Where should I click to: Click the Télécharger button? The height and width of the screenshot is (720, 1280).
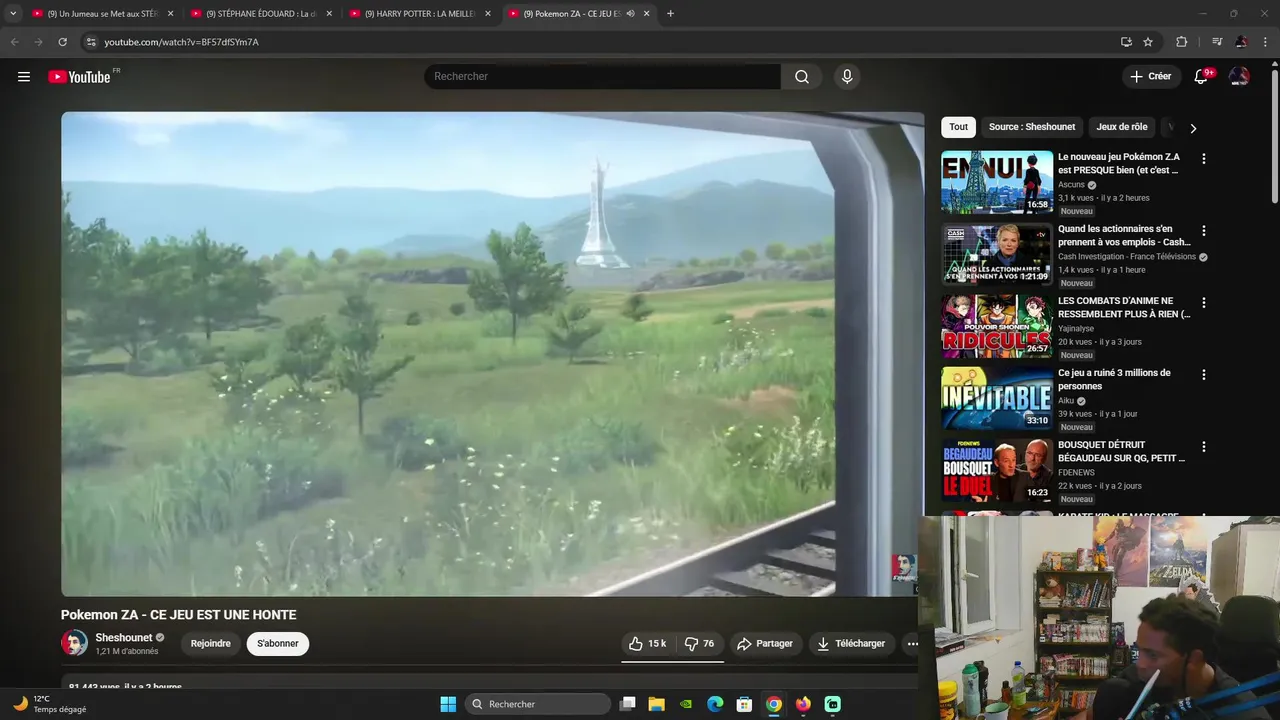[851, 644]
